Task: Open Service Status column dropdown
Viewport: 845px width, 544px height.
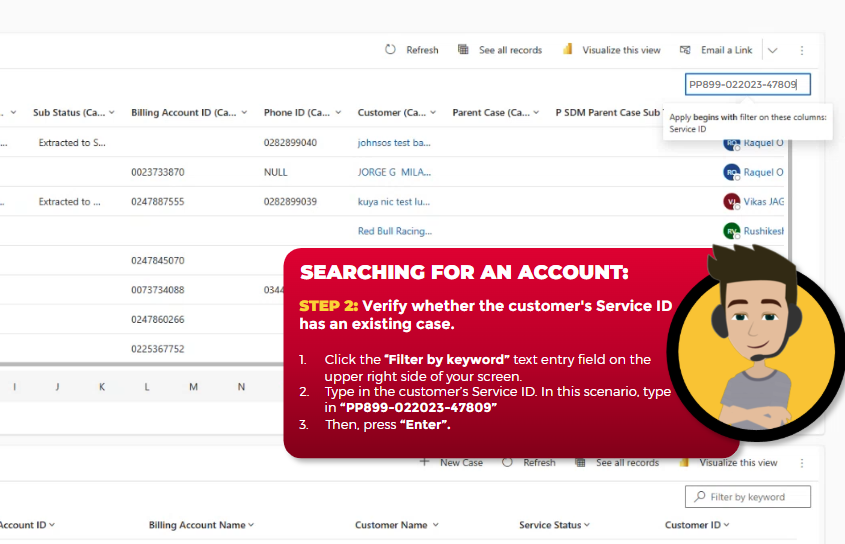Action: [x=586, y=525]
